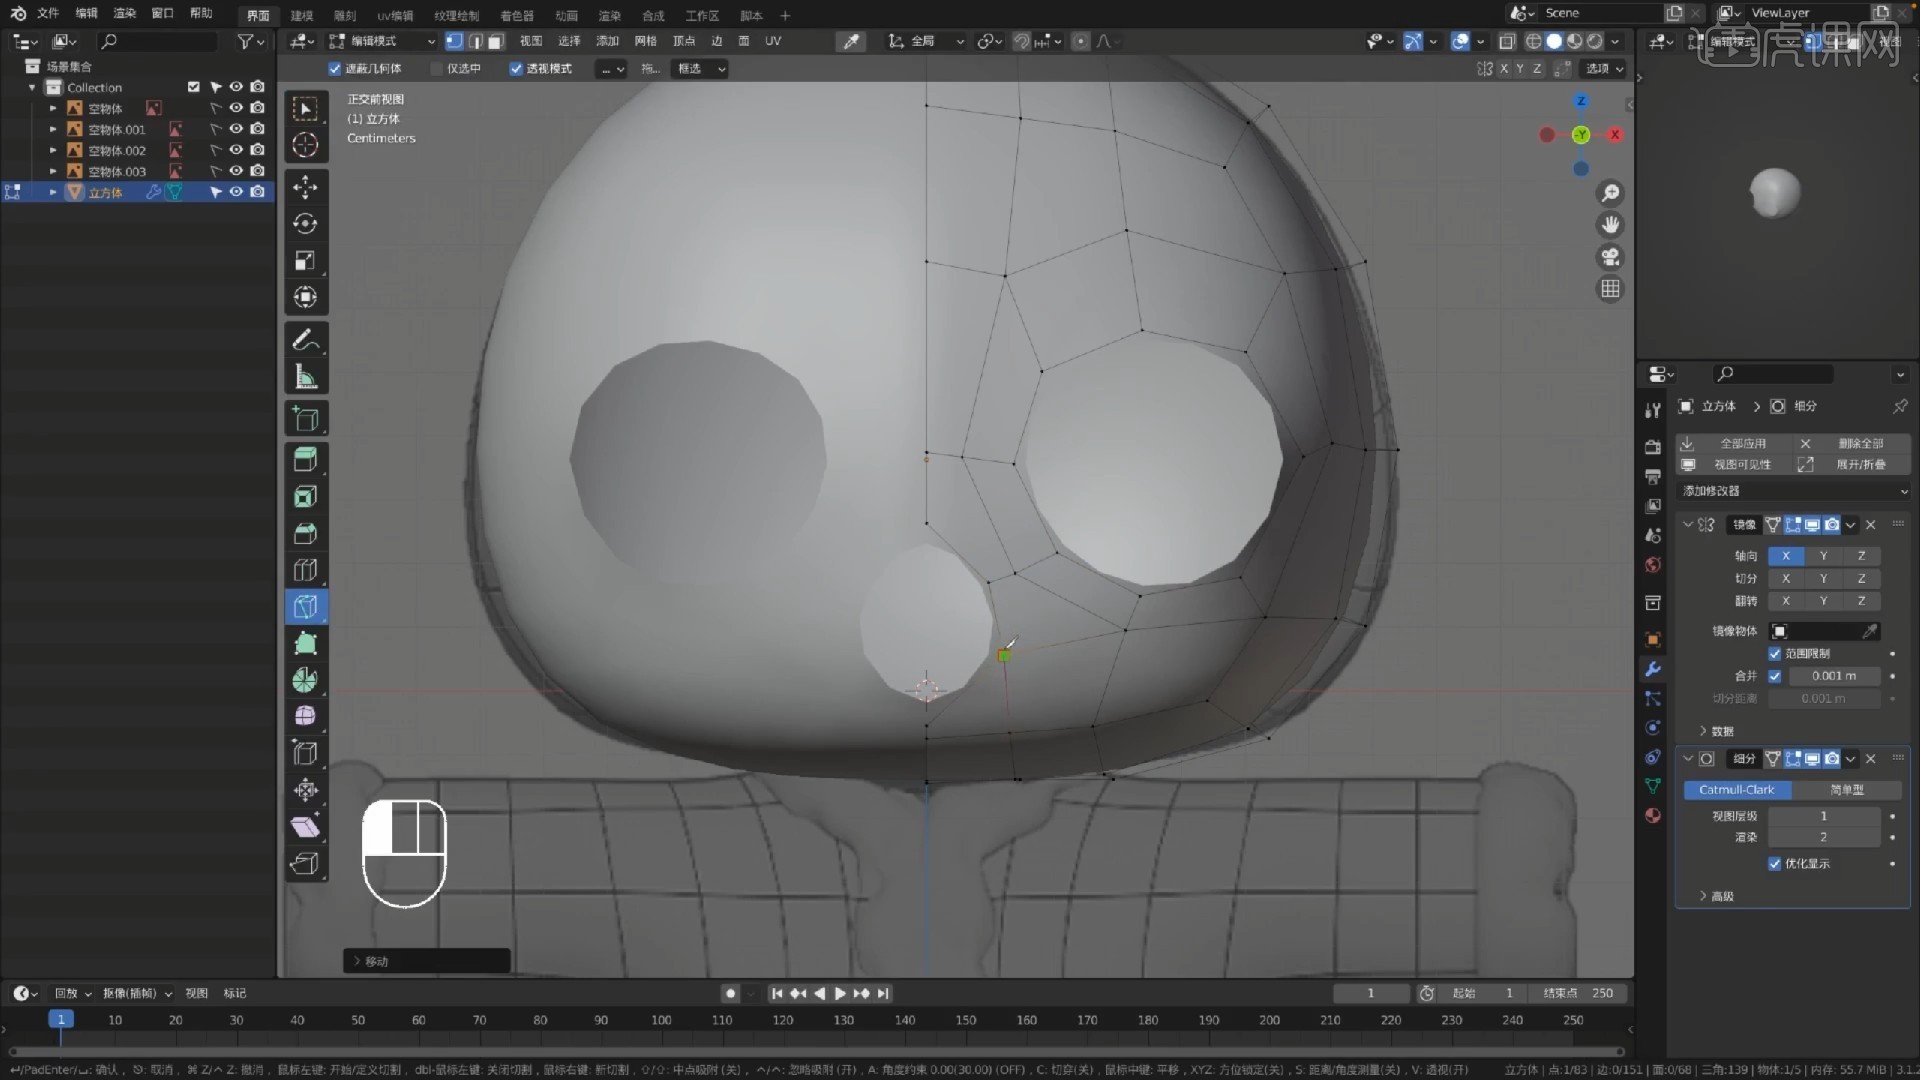Select the Inset Faces tool
The width and height of the screenshot is (1920, 1080).
tap(306, 497)
